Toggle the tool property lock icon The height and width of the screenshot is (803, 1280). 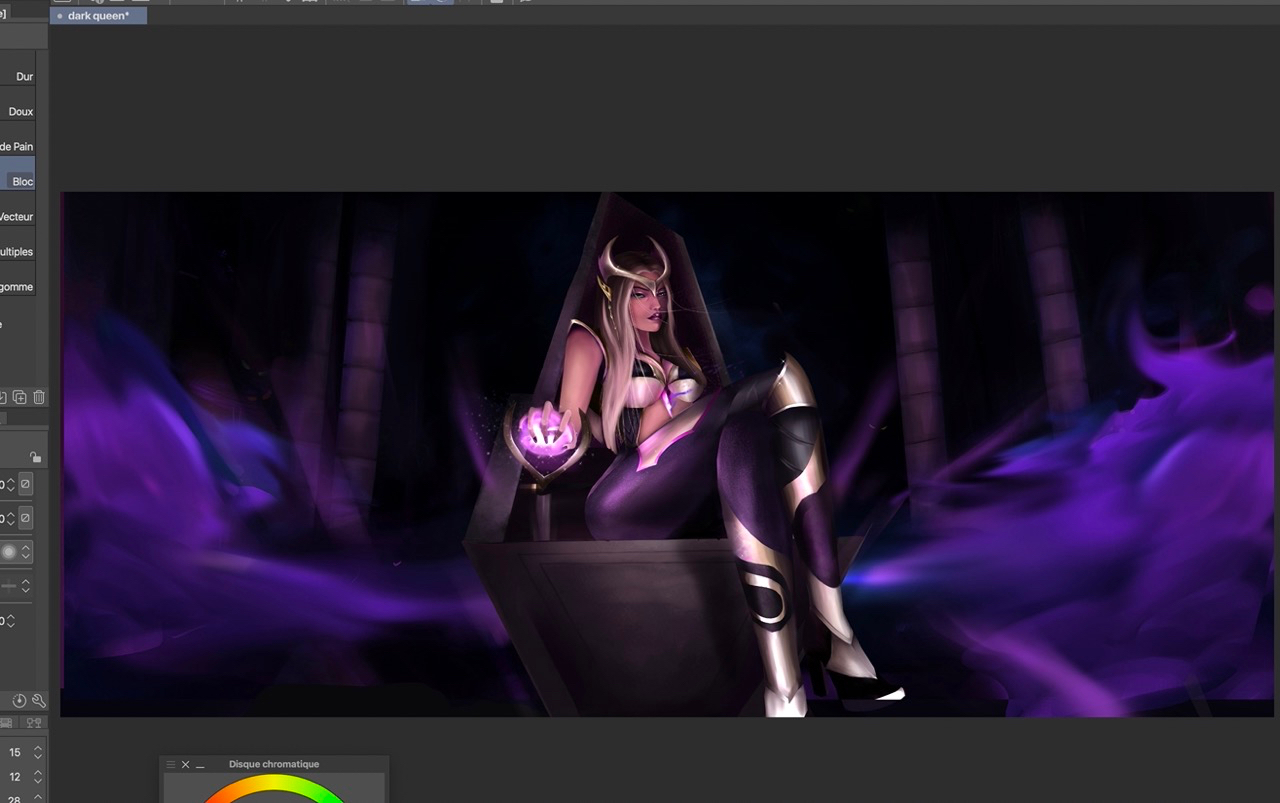(x=35, y=457)
